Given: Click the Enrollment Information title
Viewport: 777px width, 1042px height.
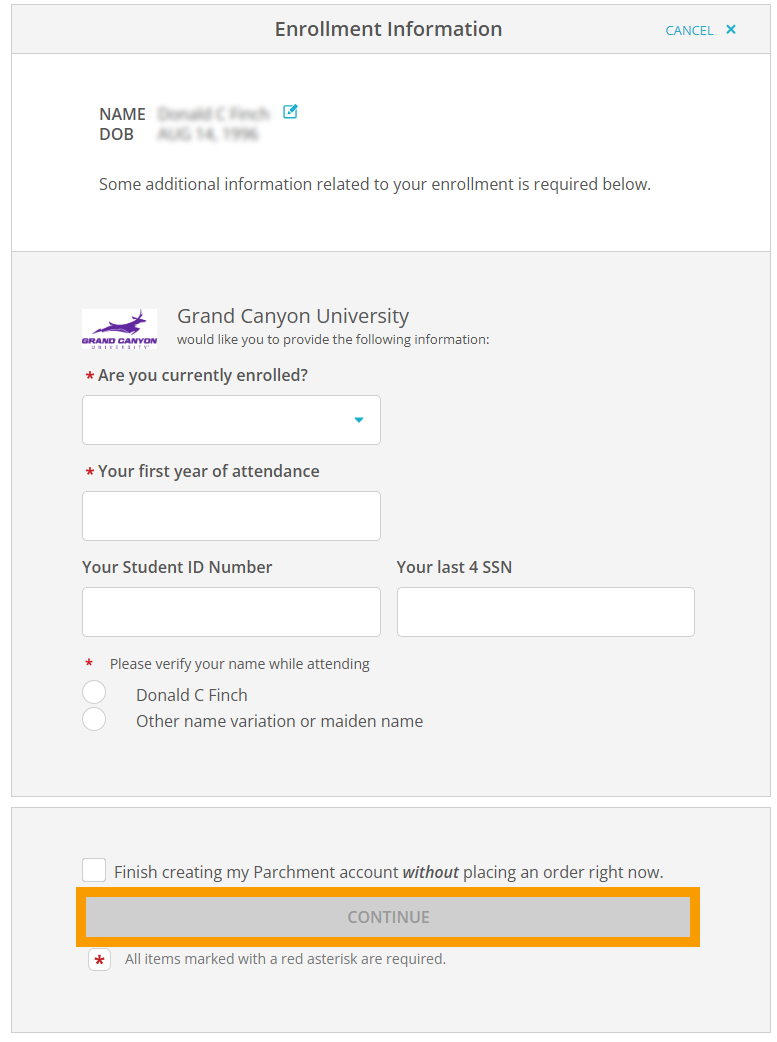Looking at the screenshot, I should (388, 29).
